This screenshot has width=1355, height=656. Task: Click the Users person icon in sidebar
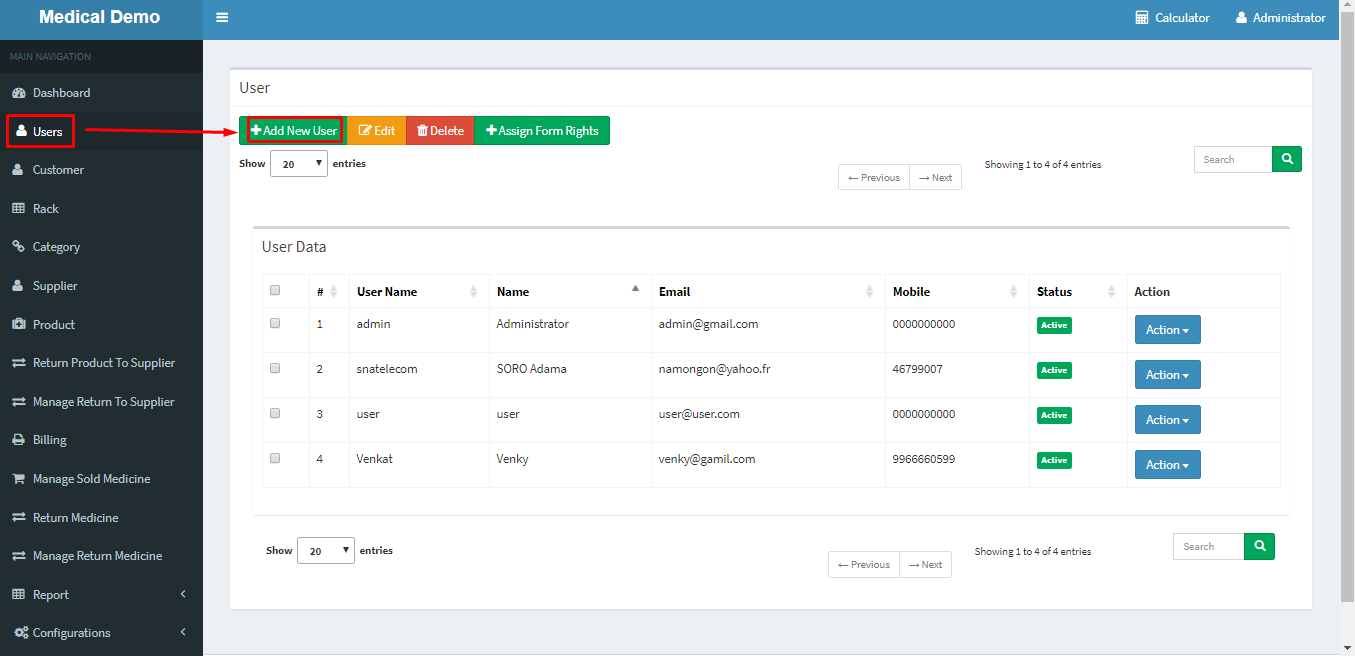coord(21,131)
